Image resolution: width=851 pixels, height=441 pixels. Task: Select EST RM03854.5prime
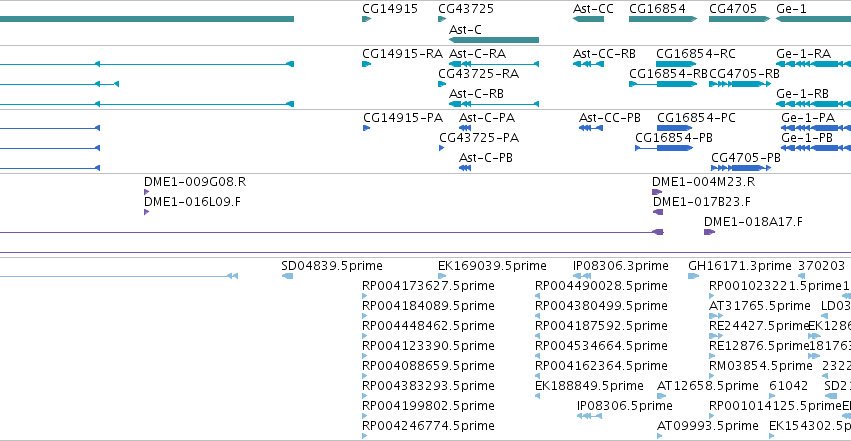(x=712, y=376)
